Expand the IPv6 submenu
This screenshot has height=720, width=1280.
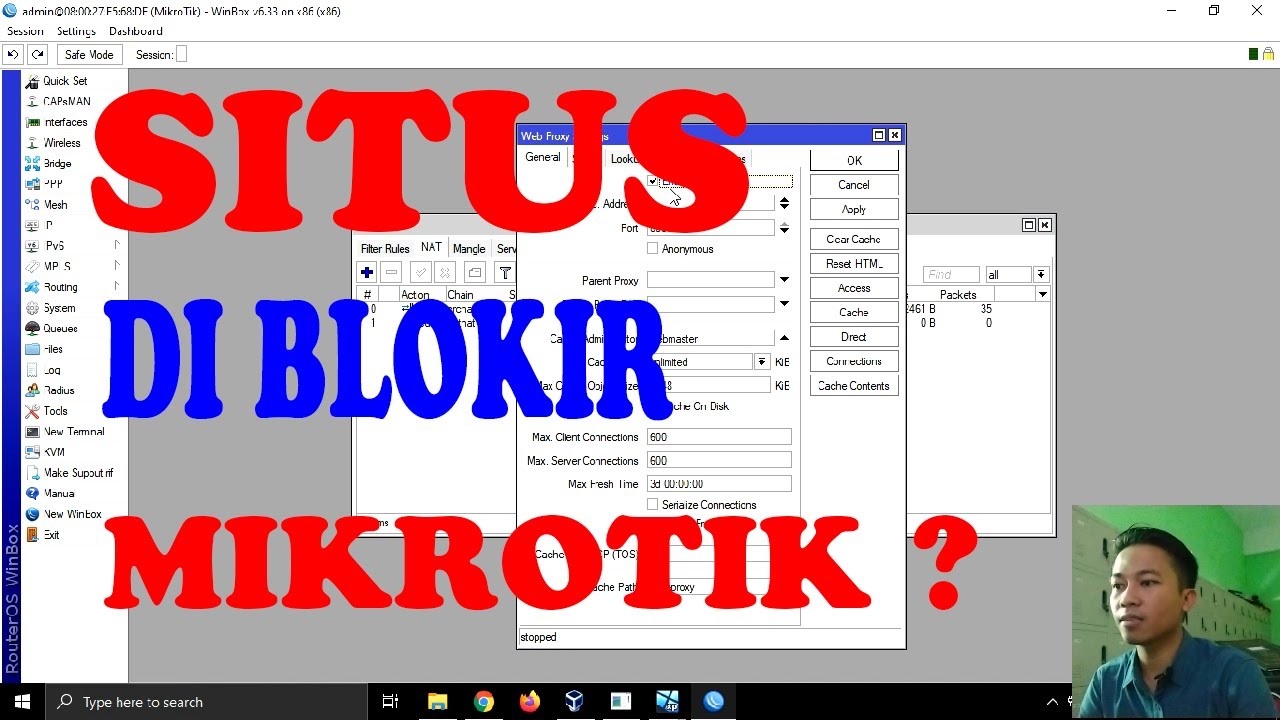(x=116, y=246)
